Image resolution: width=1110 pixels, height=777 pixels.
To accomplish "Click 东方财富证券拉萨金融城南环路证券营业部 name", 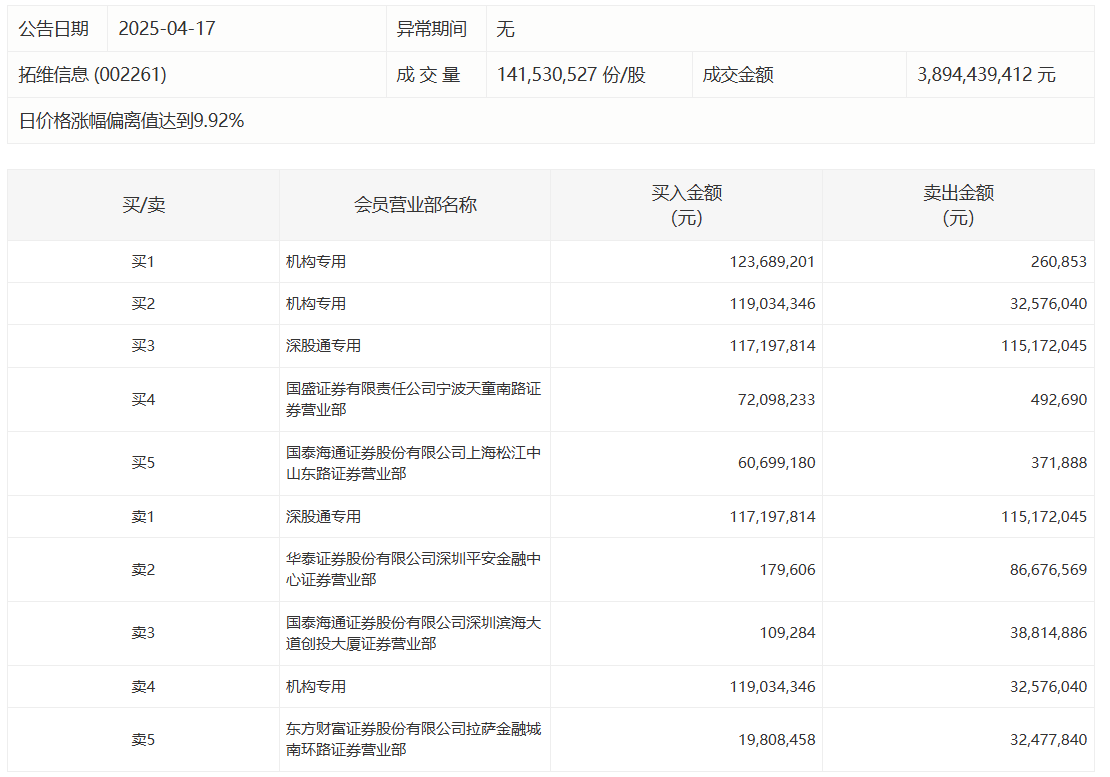I will (413, 739).
